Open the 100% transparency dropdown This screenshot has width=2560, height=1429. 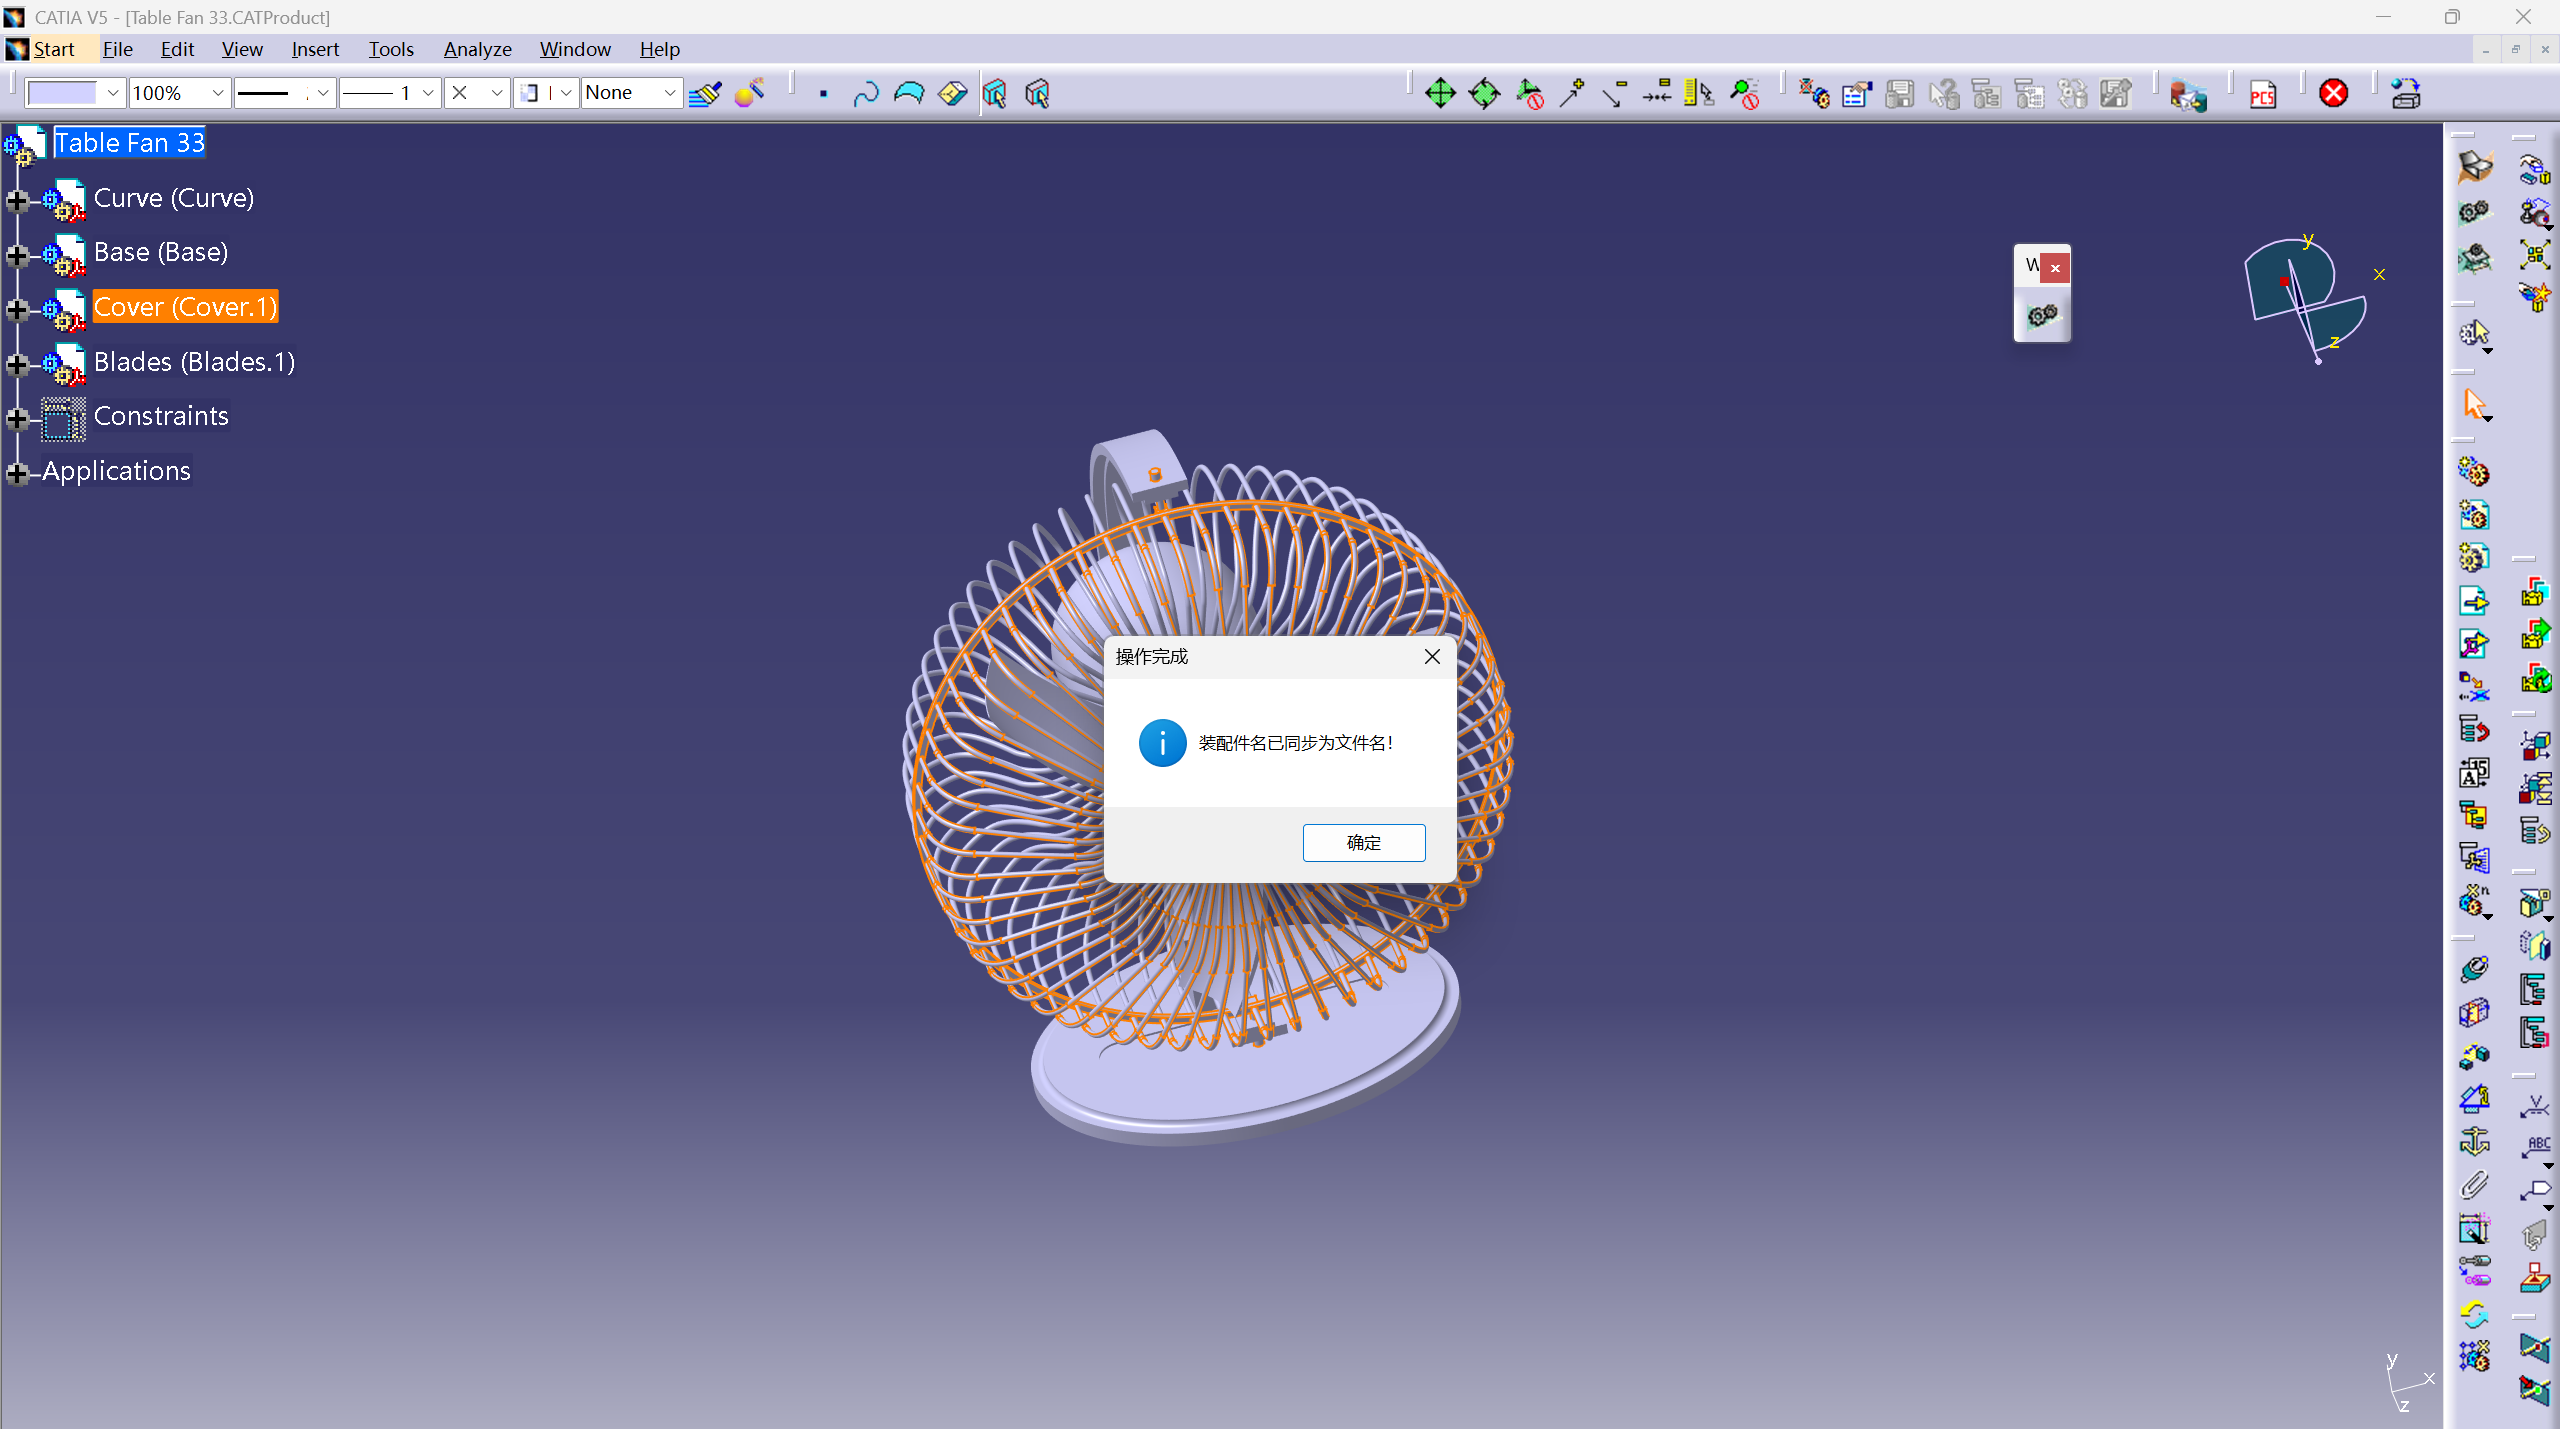tap(217, 93)
